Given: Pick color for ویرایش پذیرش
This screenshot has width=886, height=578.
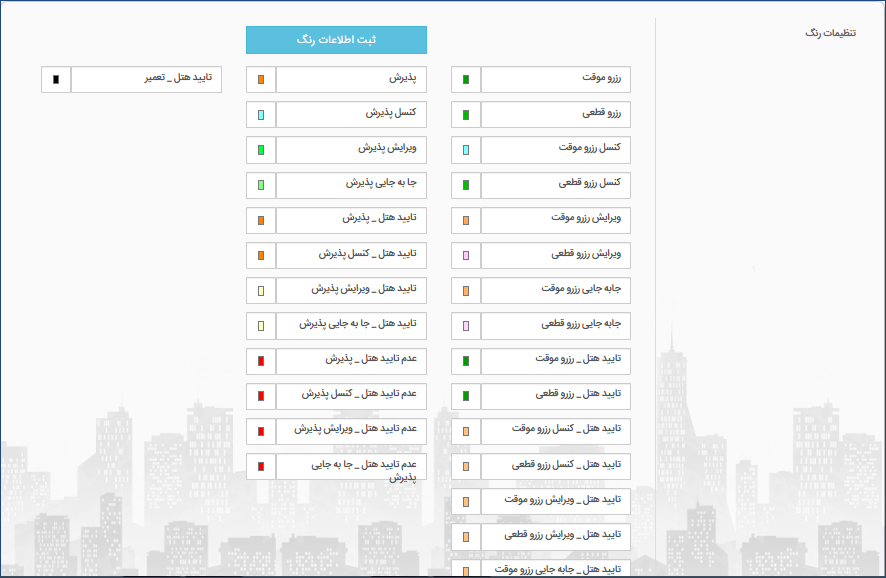Looking at the screenshot, I should pos(261,150).
